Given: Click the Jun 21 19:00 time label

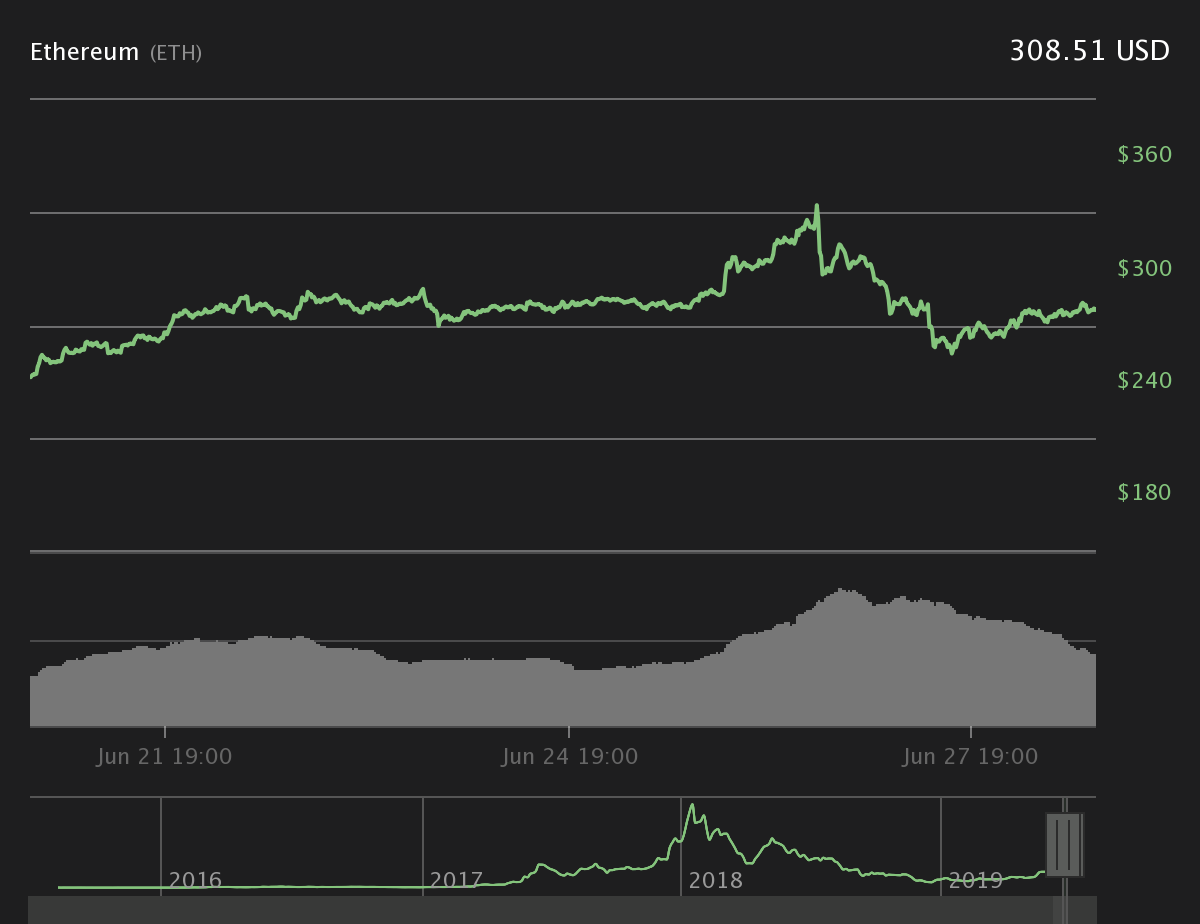Looking at the screenshot, I should click(164, 757).
